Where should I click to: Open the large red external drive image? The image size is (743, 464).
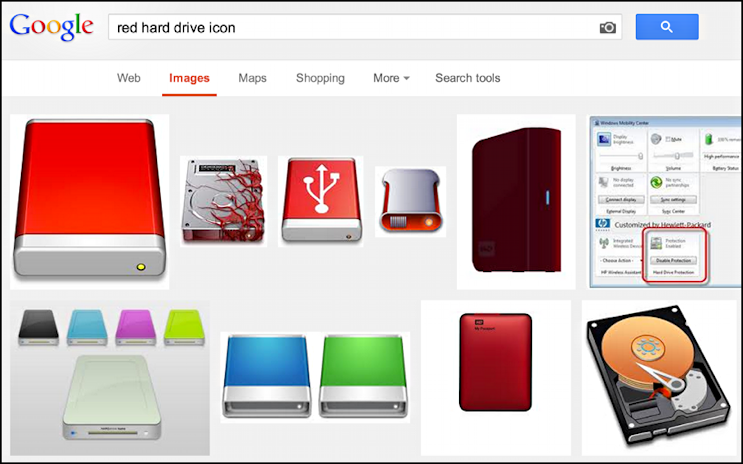click(x=90, y=201)
